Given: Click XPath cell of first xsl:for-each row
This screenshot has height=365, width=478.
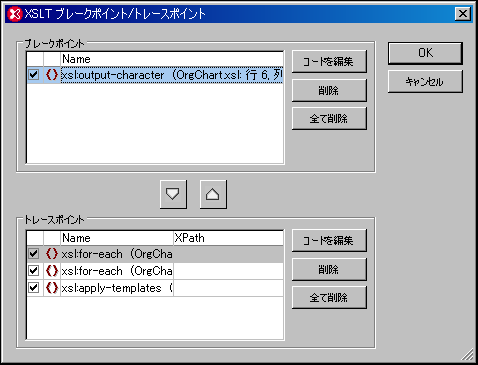Looking at the screenshot, I should [x=228, y=254].
